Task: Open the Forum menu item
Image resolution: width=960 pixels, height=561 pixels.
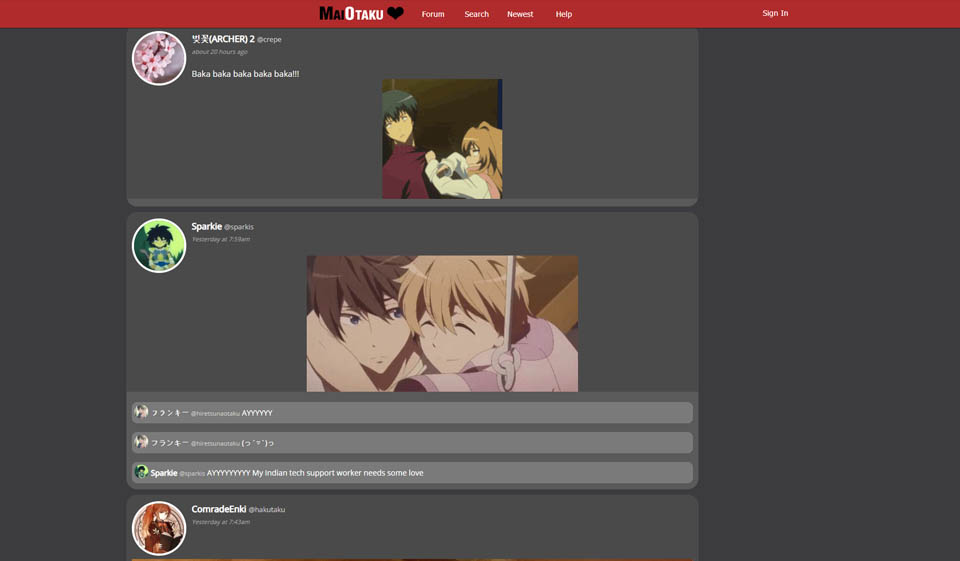Action: [x=433, y=14]
